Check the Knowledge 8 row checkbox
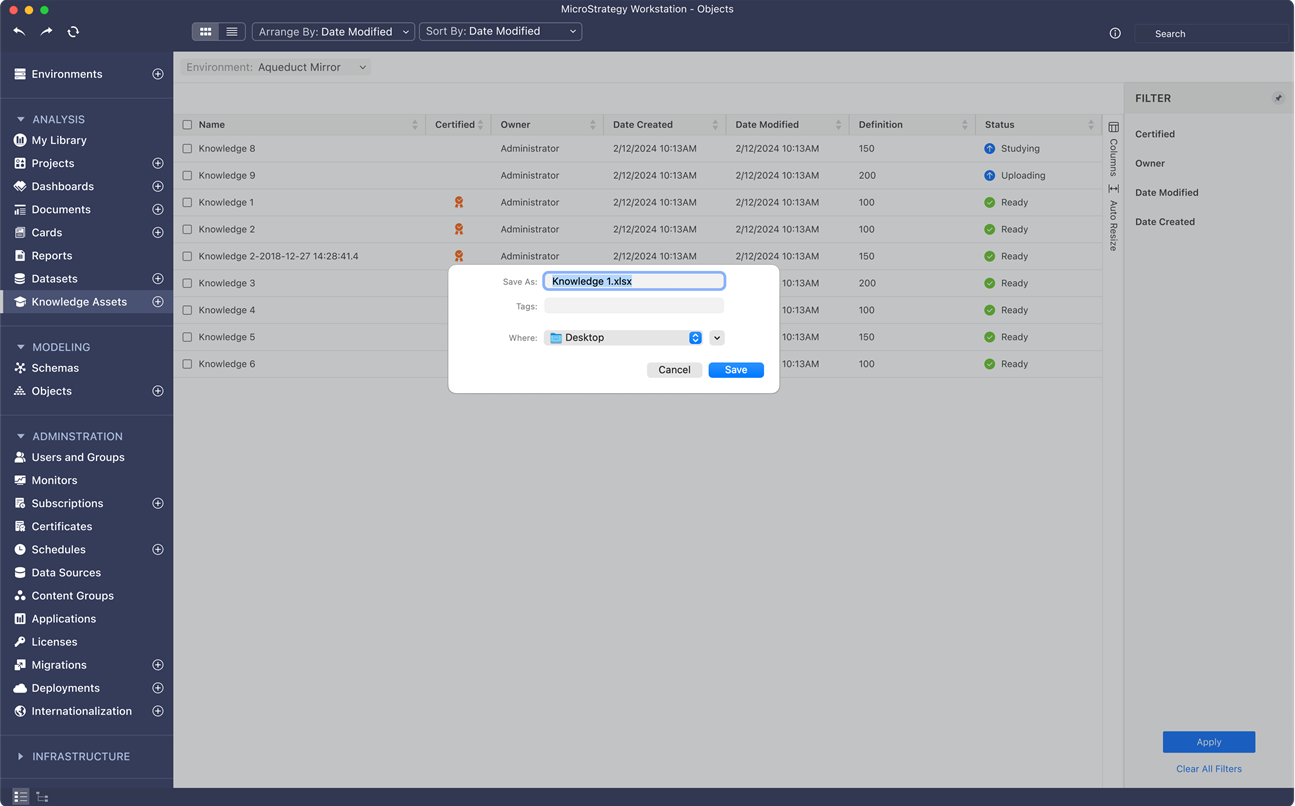 click(x=187, y=149)
